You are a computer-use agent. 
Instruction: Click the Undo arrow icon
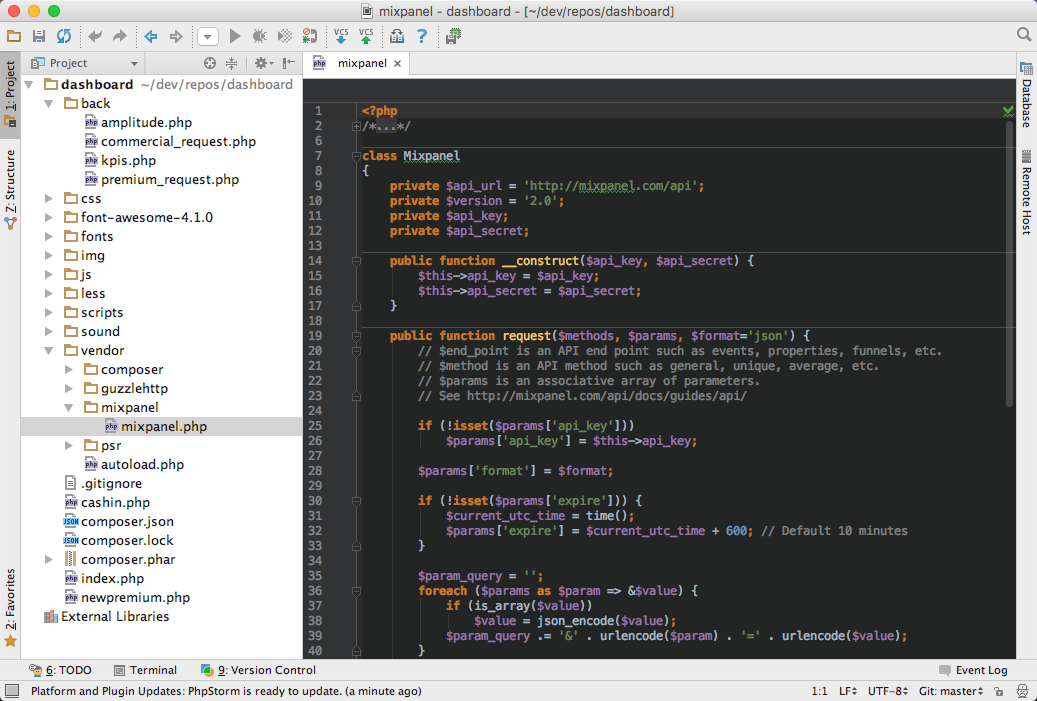pos(95,36)
